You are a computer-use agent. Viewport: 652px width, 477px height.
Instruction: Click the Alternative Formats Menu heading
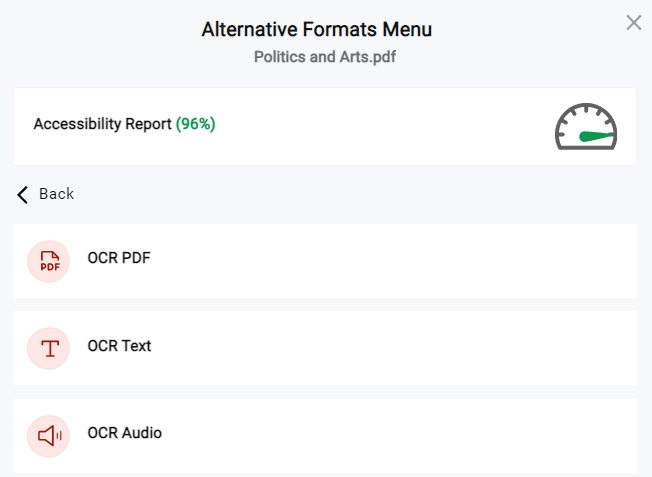[x=317, y=30]
